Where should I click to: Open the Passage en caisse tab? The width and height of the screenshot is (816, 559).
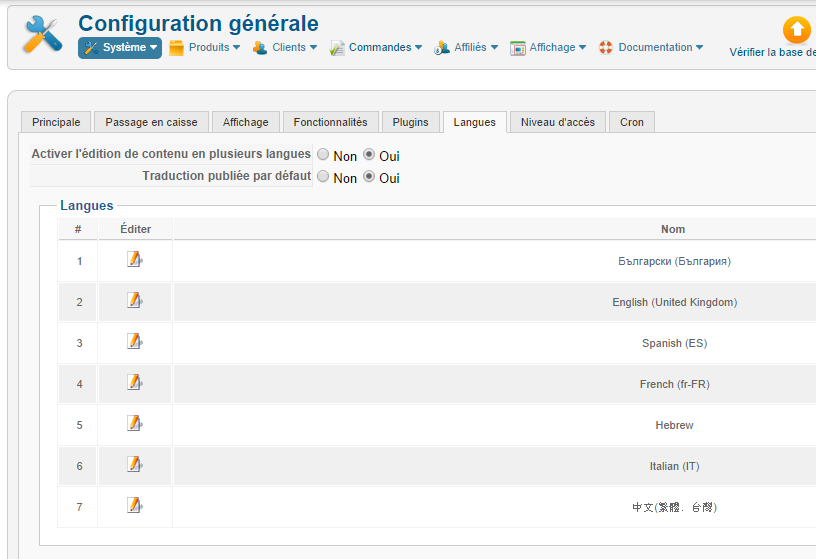(151, 122)
